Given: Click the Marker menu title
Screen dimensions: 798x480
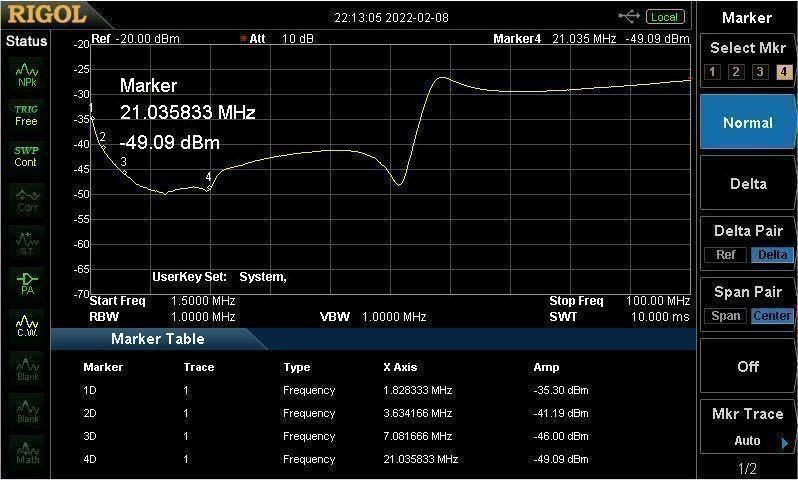Looking at the screenshot, I should pos(747,18).
